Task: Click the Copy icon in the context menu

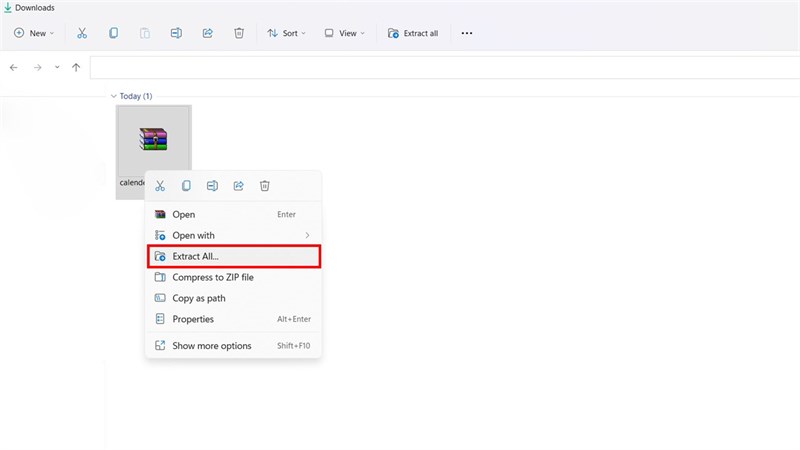Action: pyautogui.click(x=186, y=186)
